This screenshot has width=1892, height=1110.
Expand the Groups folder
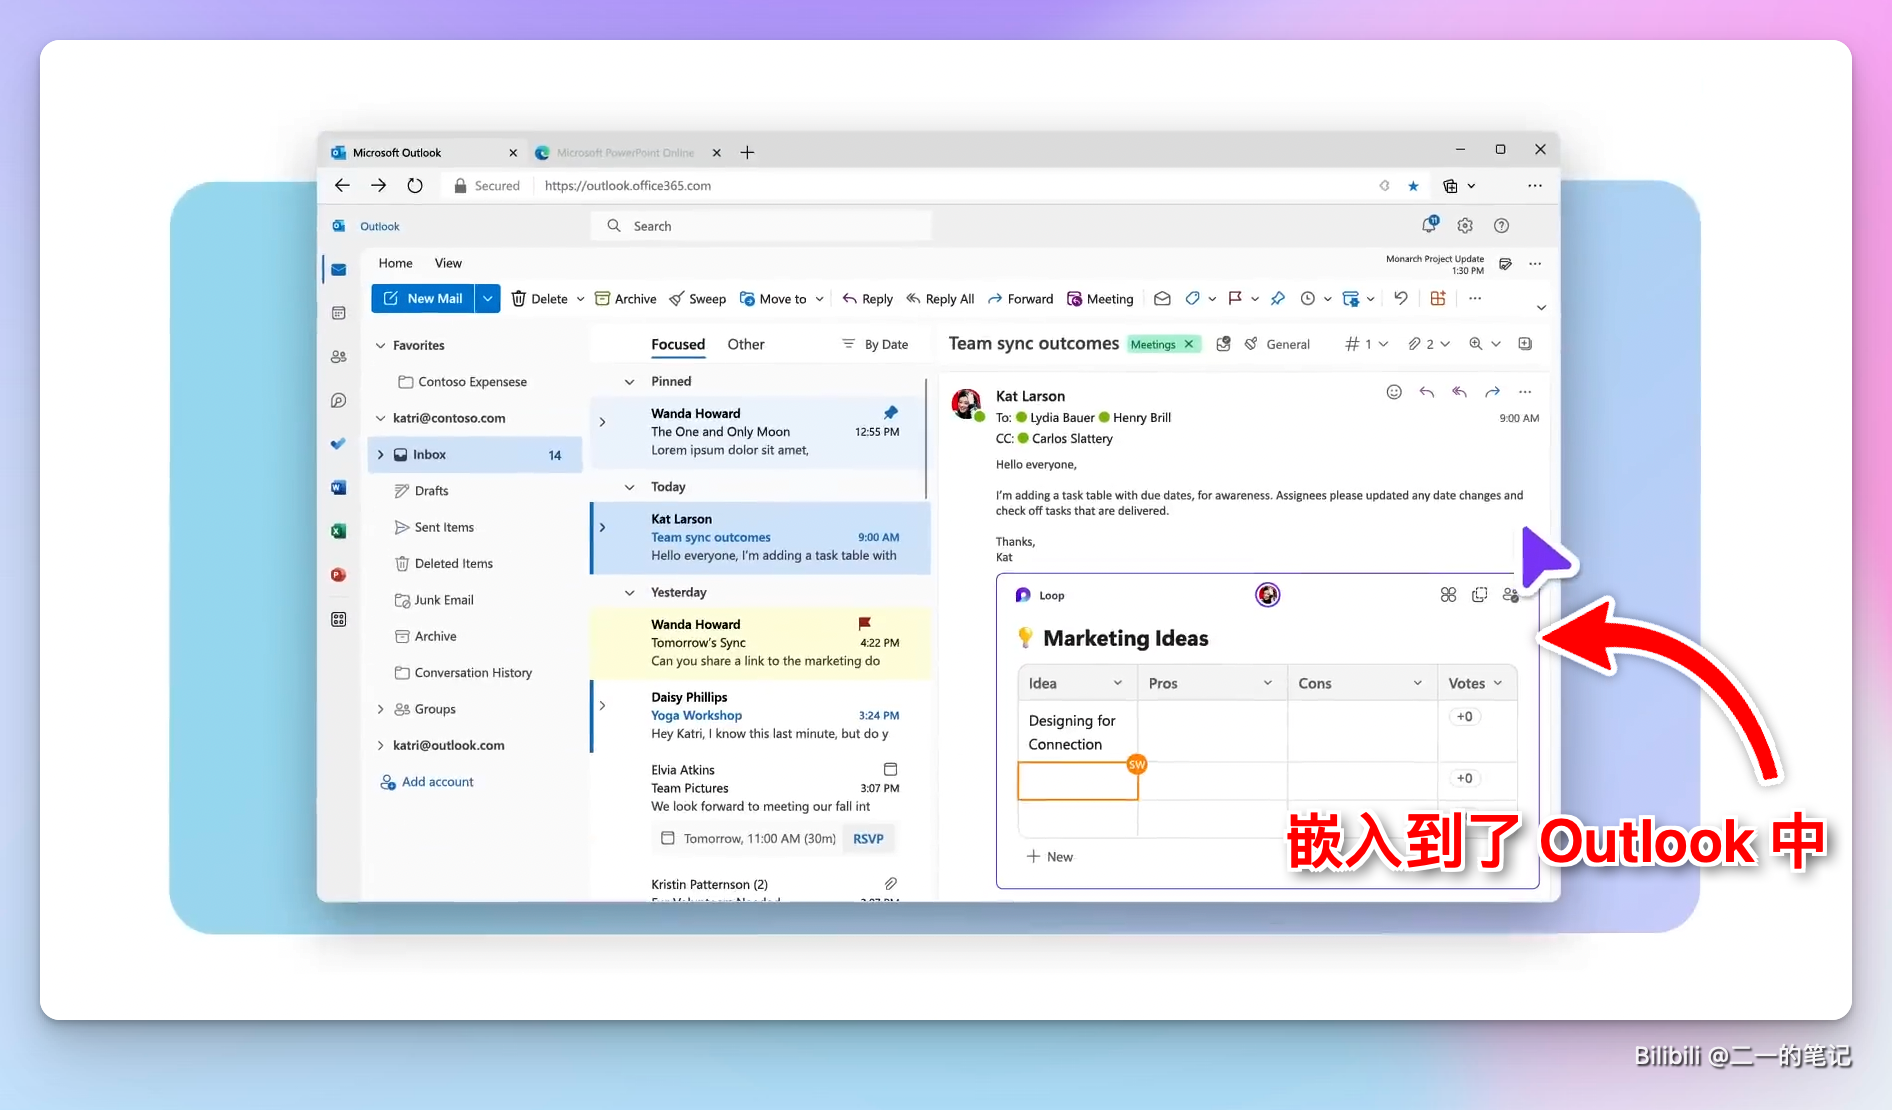(x=380, y=709)
